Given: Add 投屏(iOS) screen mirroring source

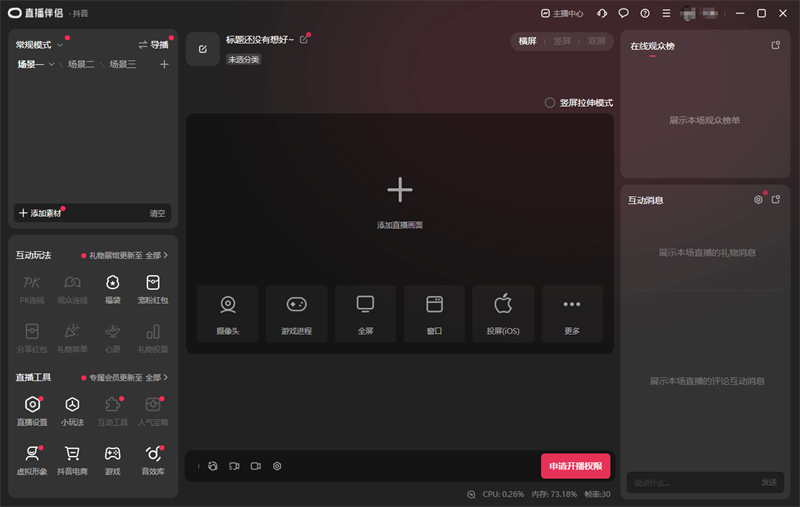Looking at the screenshot, I should [503, 313].
